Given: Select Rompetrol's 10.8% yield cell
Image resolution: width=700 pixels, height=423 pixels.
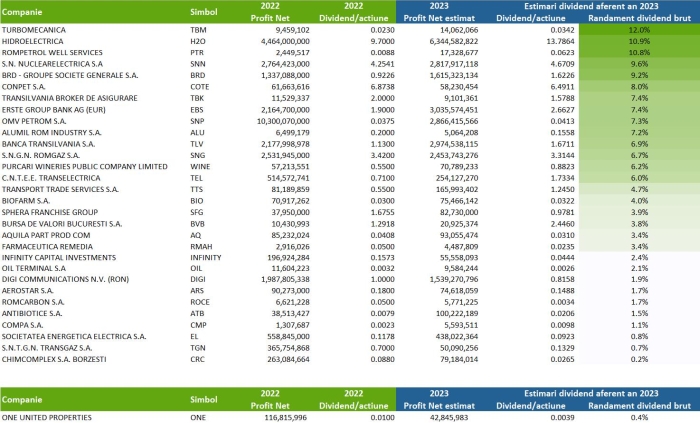Looking at the screenshot, I should [639, 52].
